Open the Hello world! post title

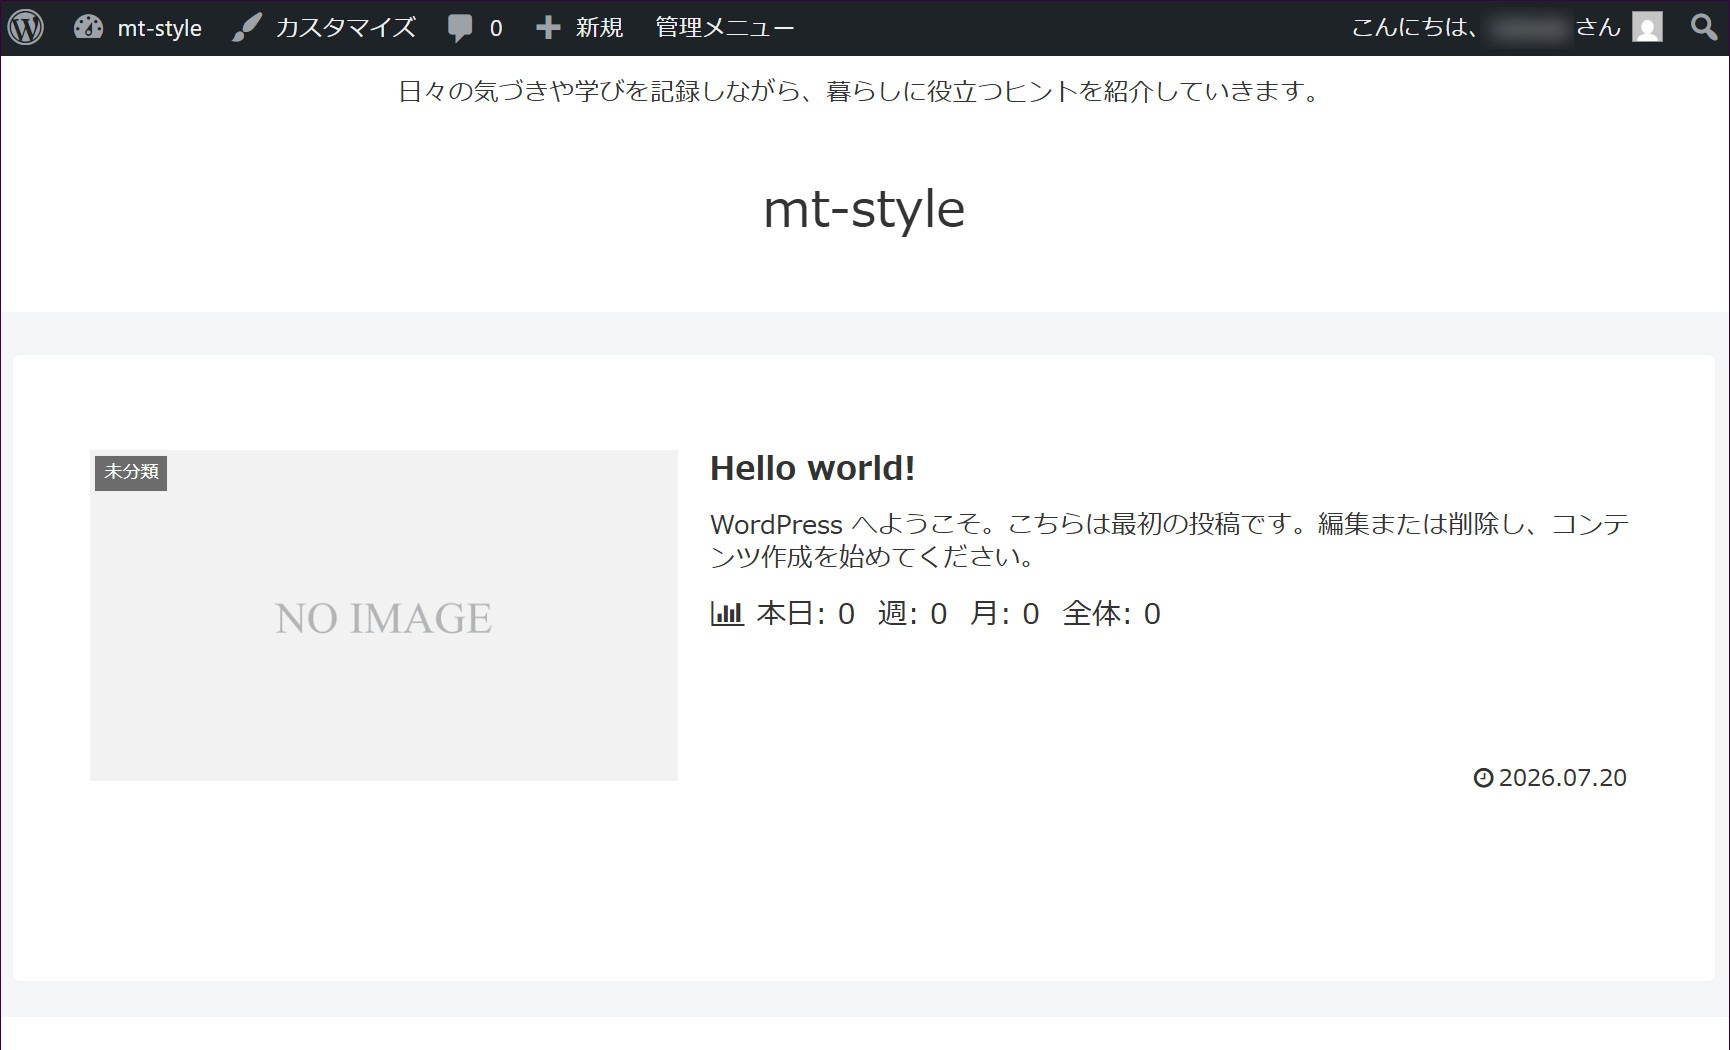coord(813,468)
